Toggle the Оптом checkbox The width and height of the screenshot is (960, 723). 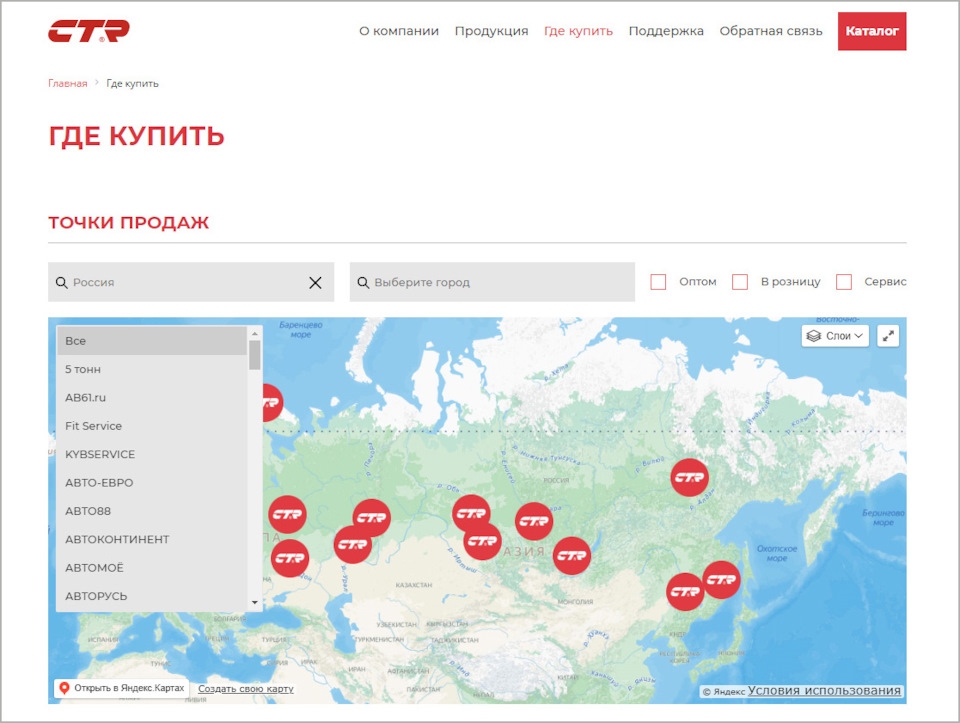[658, 282]
